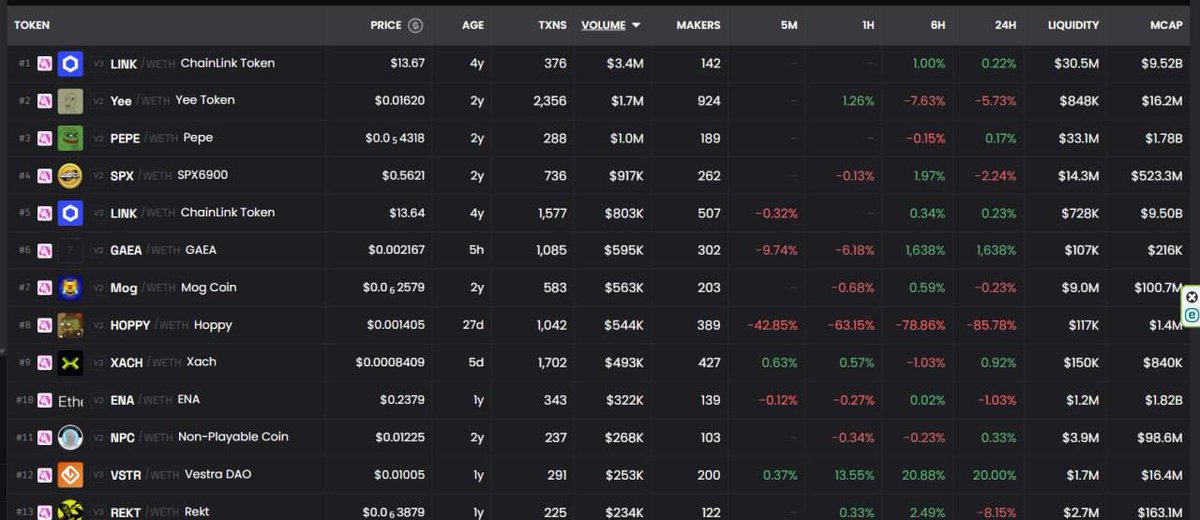Click the age value '27d'
Viewport: 1200px width, 520px height.
pyautogui.click(x=473, y=325)
